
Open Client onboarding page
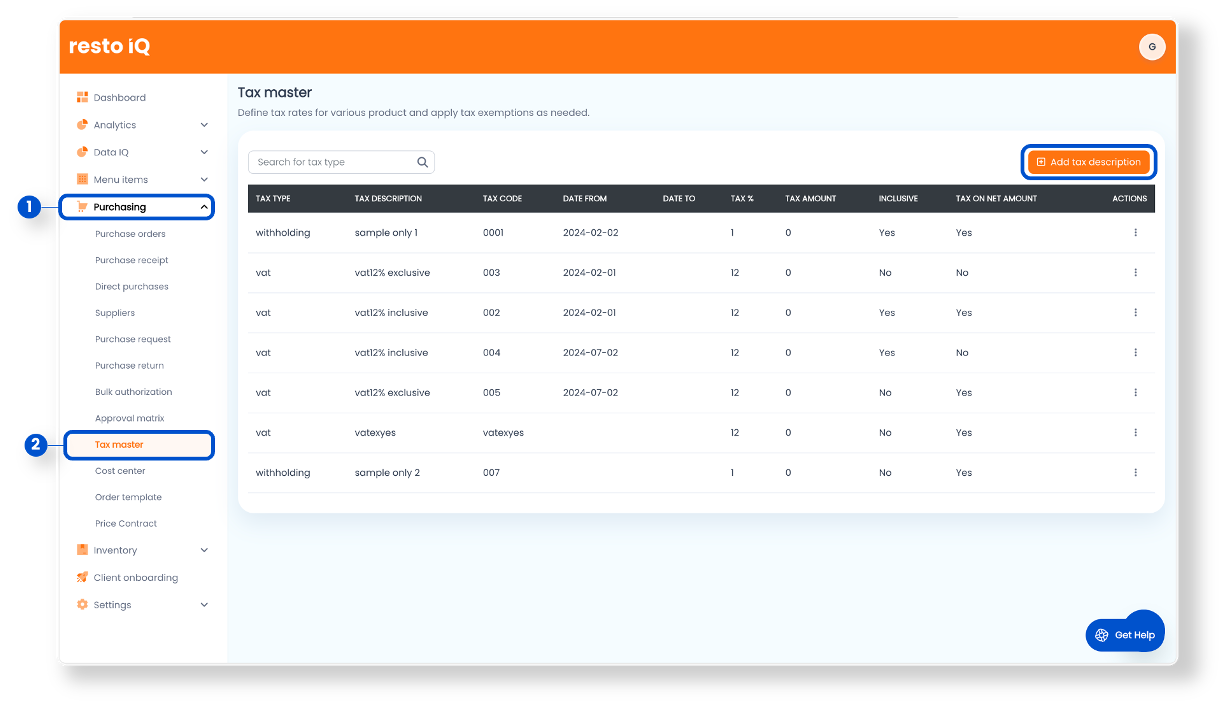135,577
